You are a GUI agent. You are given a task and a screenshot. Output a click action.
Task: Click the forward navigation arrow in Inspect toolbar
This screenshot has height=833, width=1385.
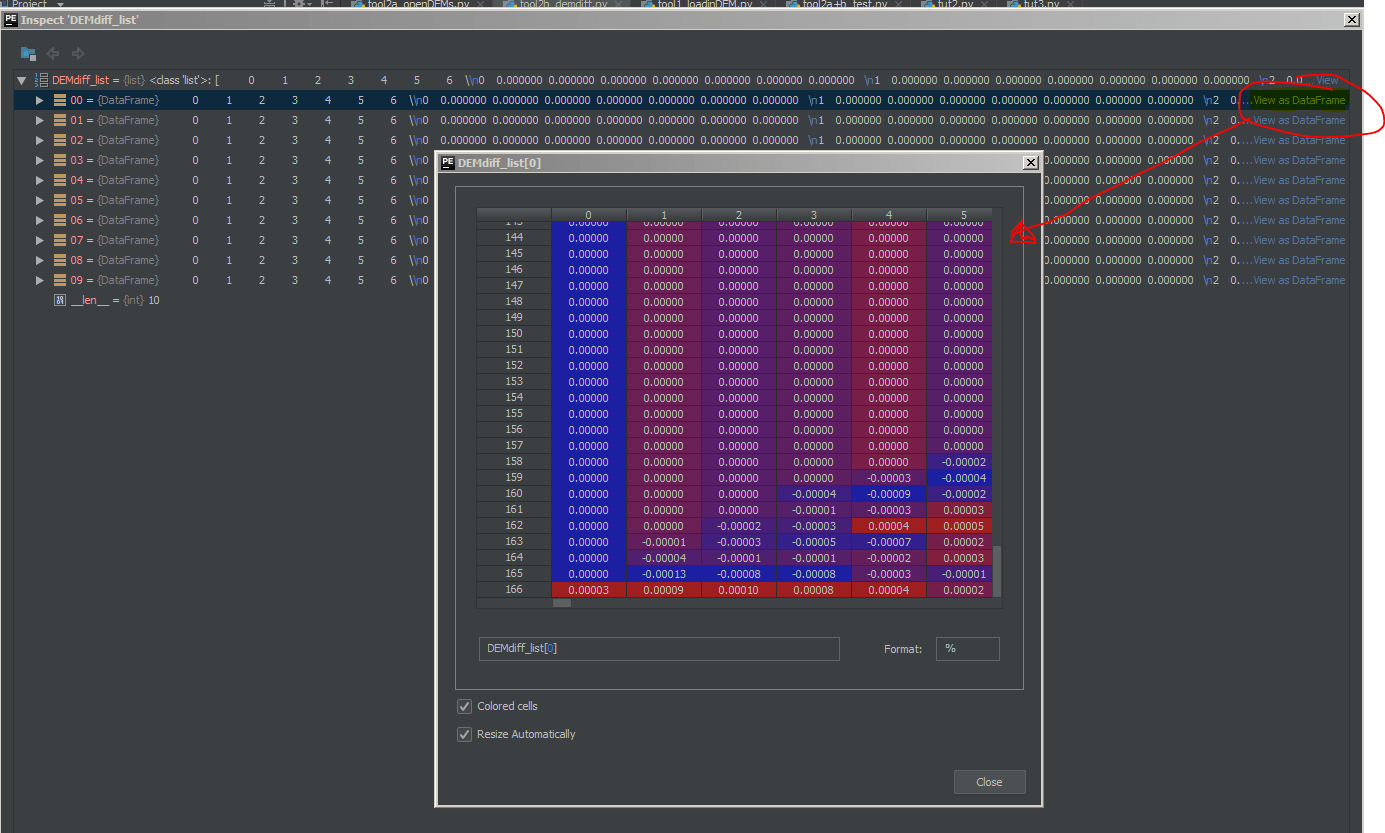(78, 54)
